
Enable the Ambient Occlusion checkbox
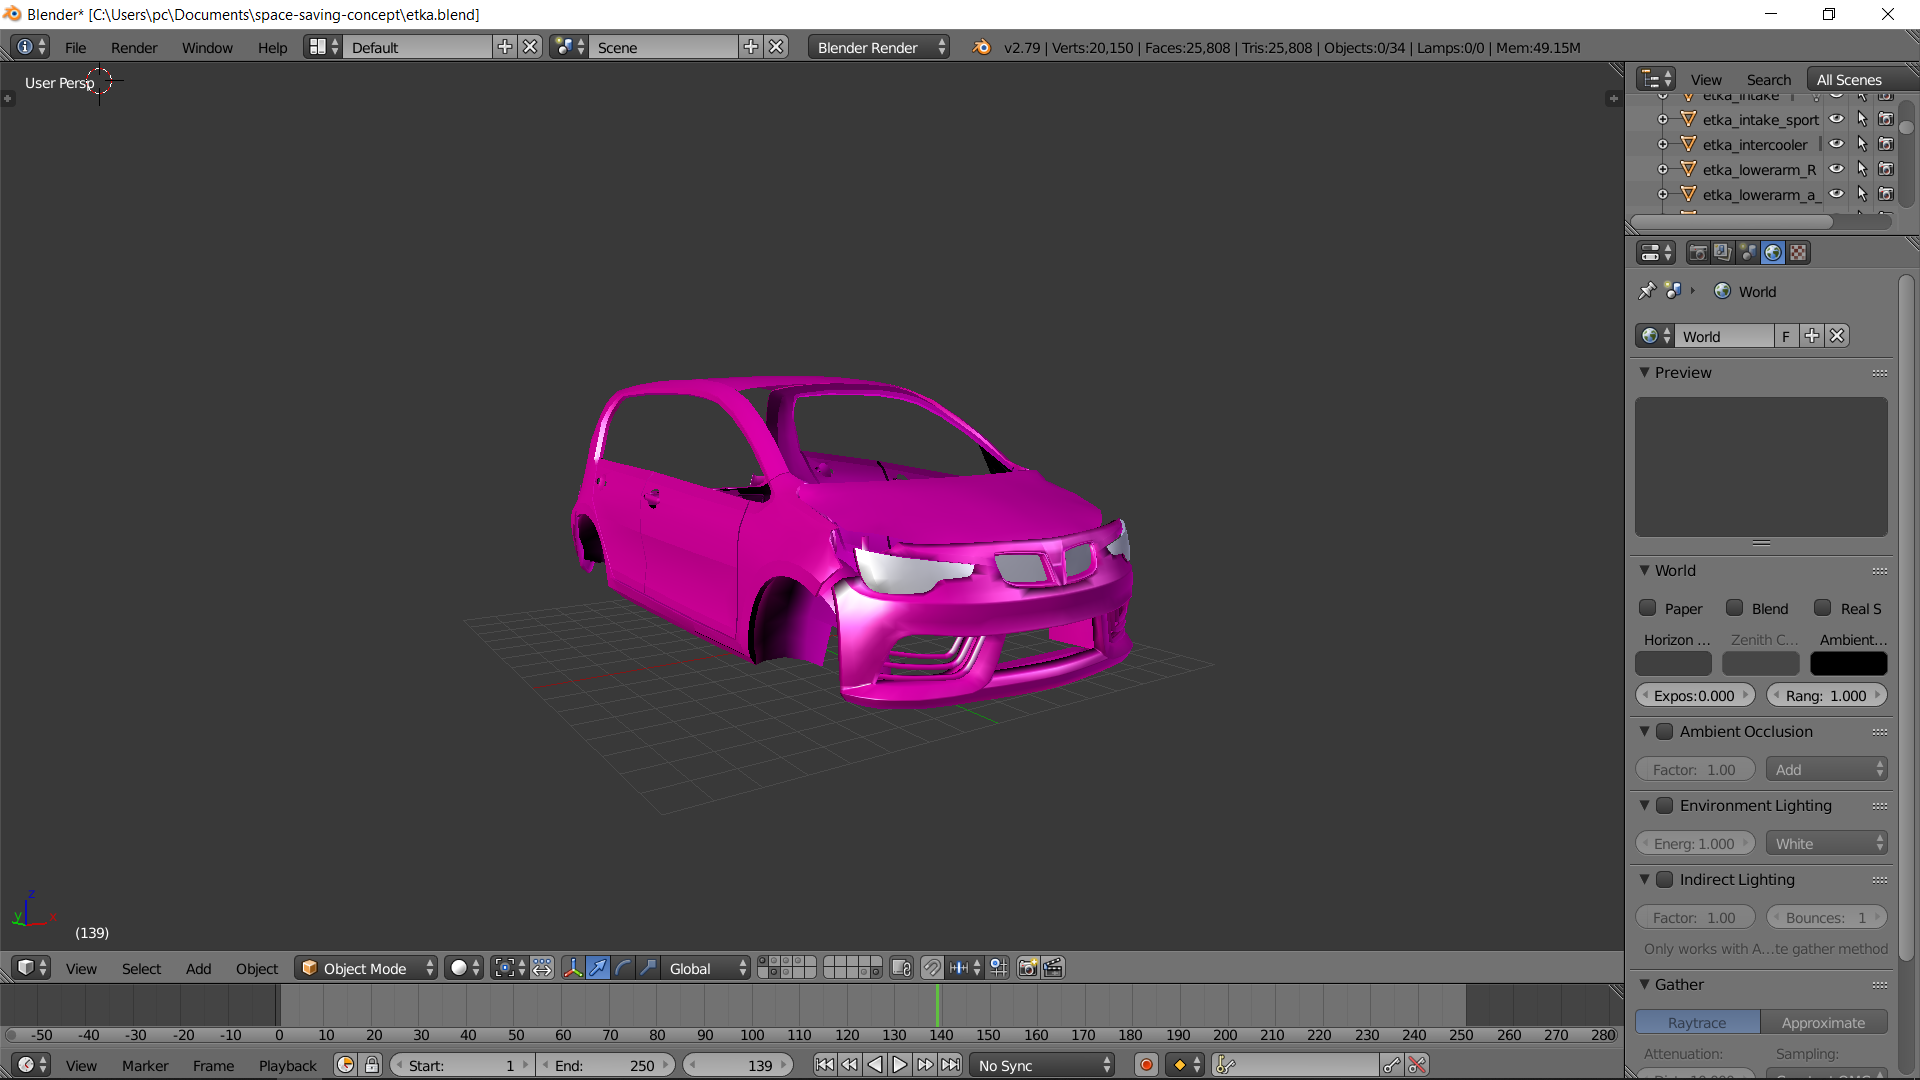[1665, 732]
